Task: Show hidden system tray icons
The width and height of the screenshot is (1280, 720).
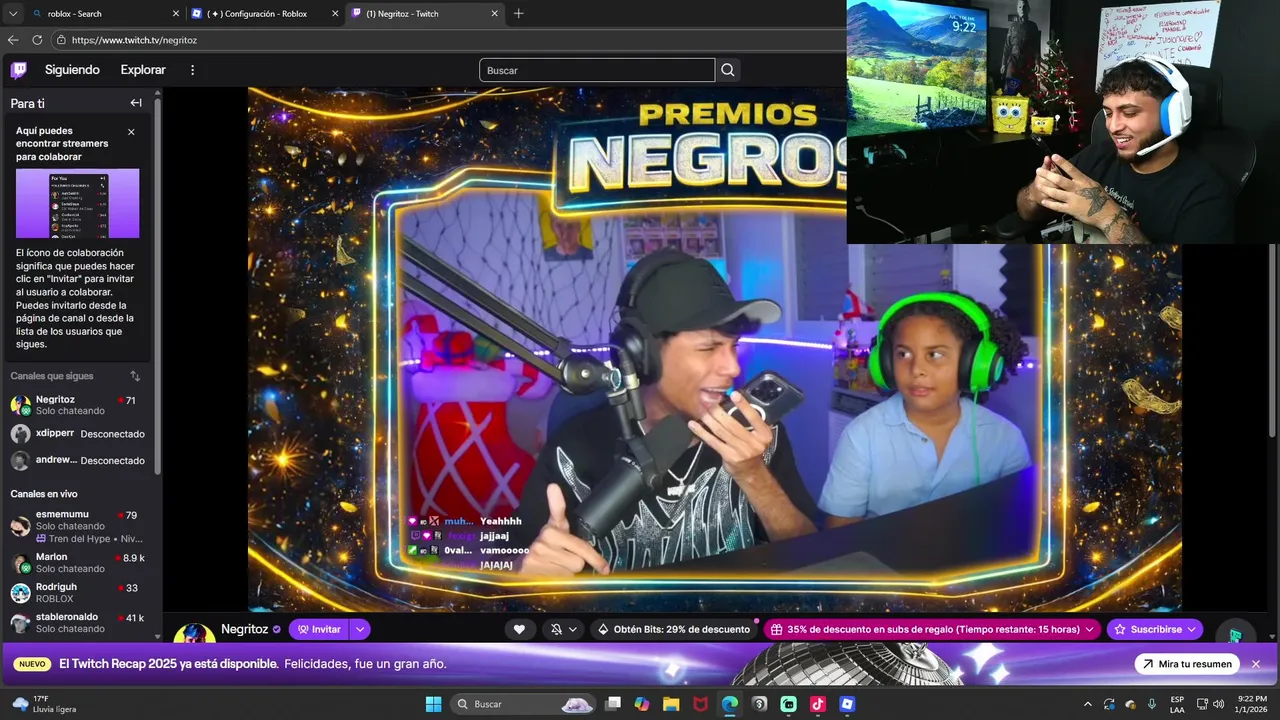Action: [1088, 704]
